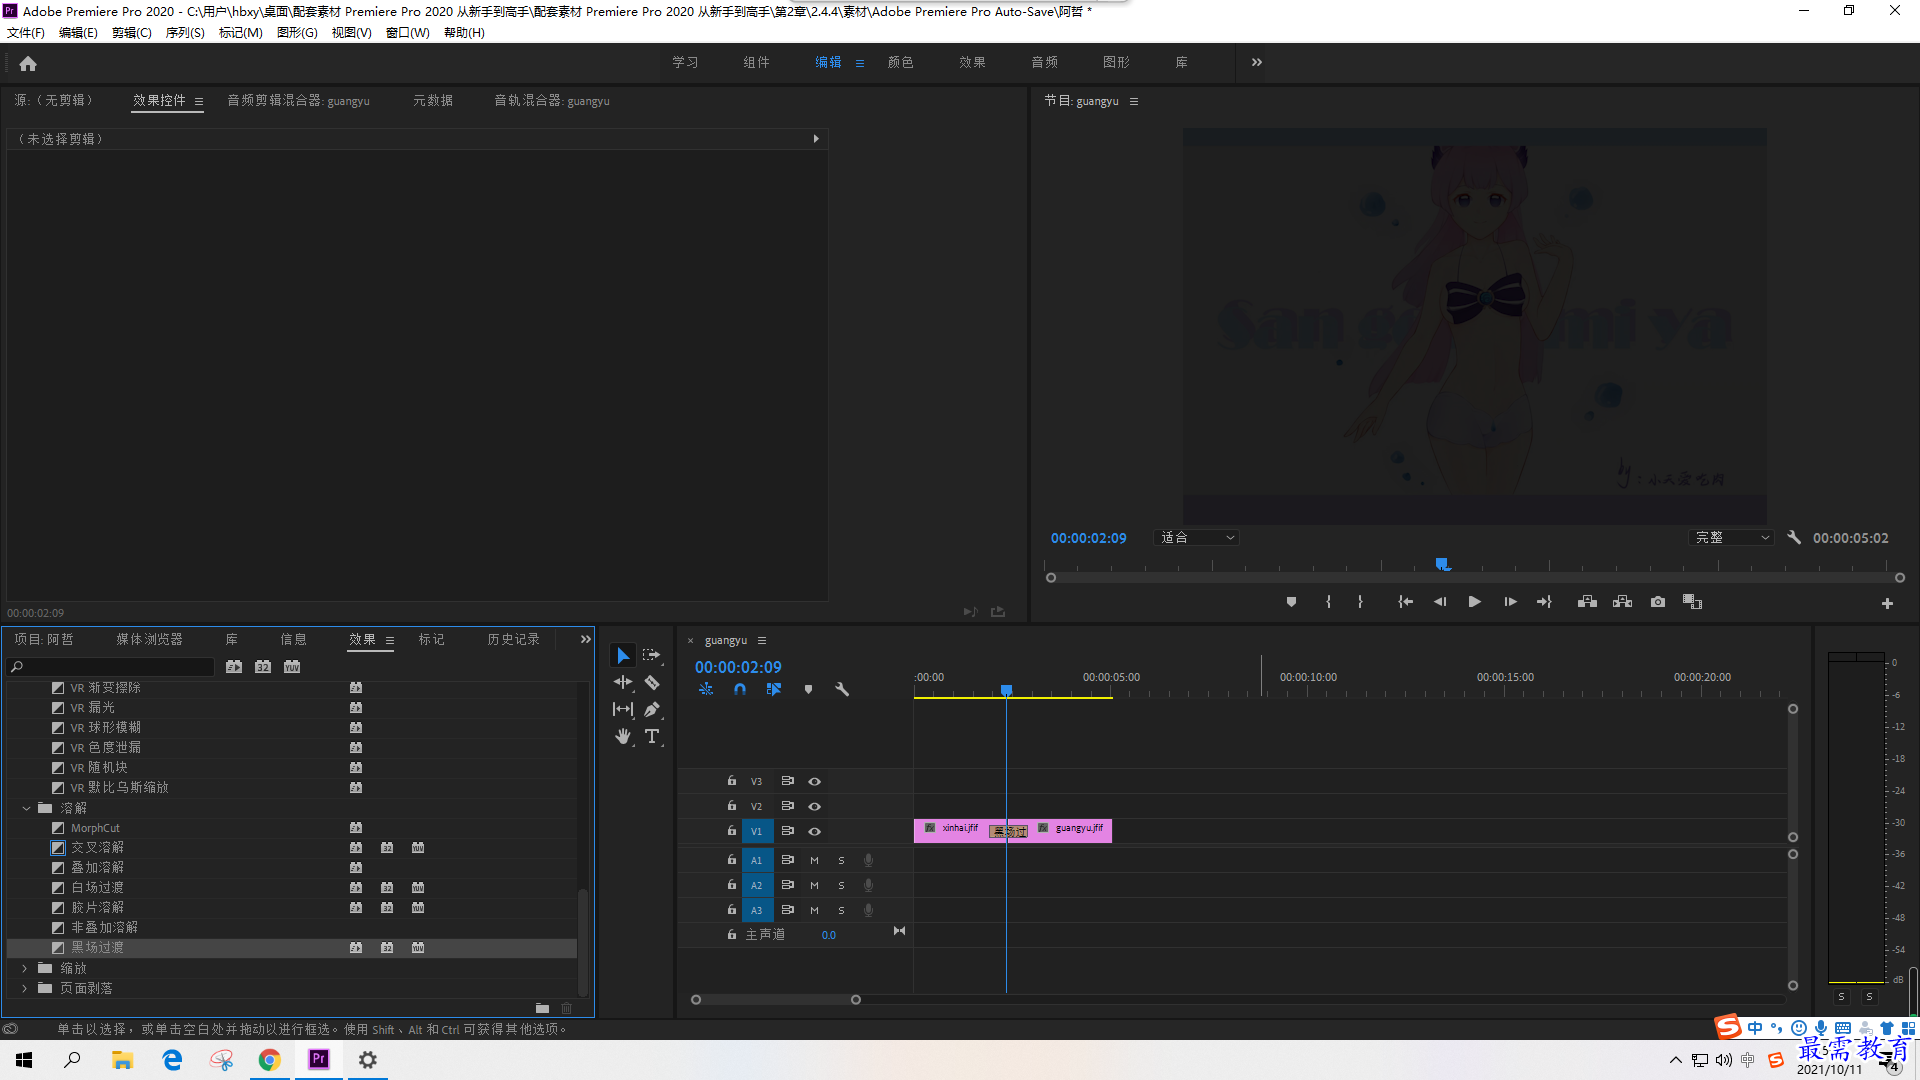Select the Pen tool
Screen dimensions: 1920x1080
tap(652, 709)
